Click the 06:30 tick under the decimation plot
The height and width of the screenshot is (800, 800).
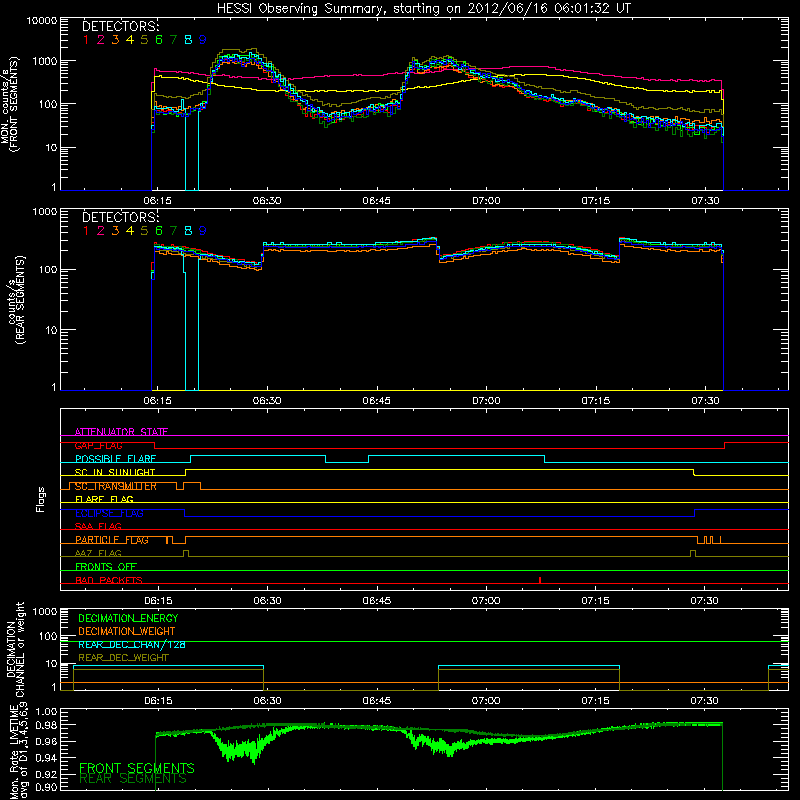point(267,701)
